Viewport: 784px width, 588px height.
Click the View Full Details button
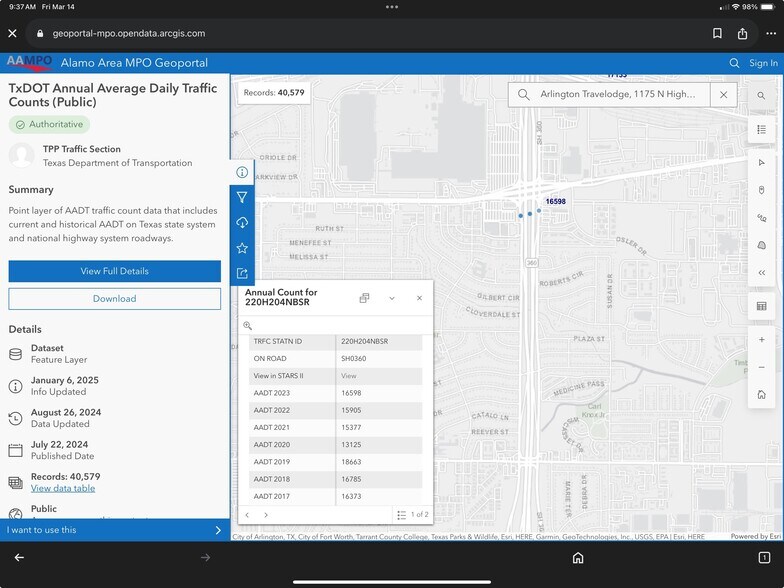[114, 271]
